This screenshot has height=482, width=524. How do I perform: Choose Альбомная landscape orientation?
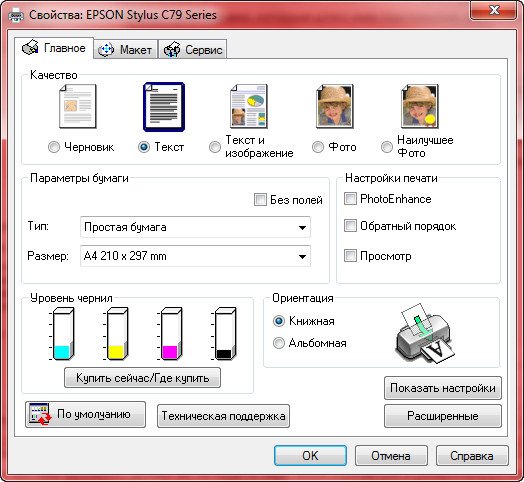coord(279,343)
